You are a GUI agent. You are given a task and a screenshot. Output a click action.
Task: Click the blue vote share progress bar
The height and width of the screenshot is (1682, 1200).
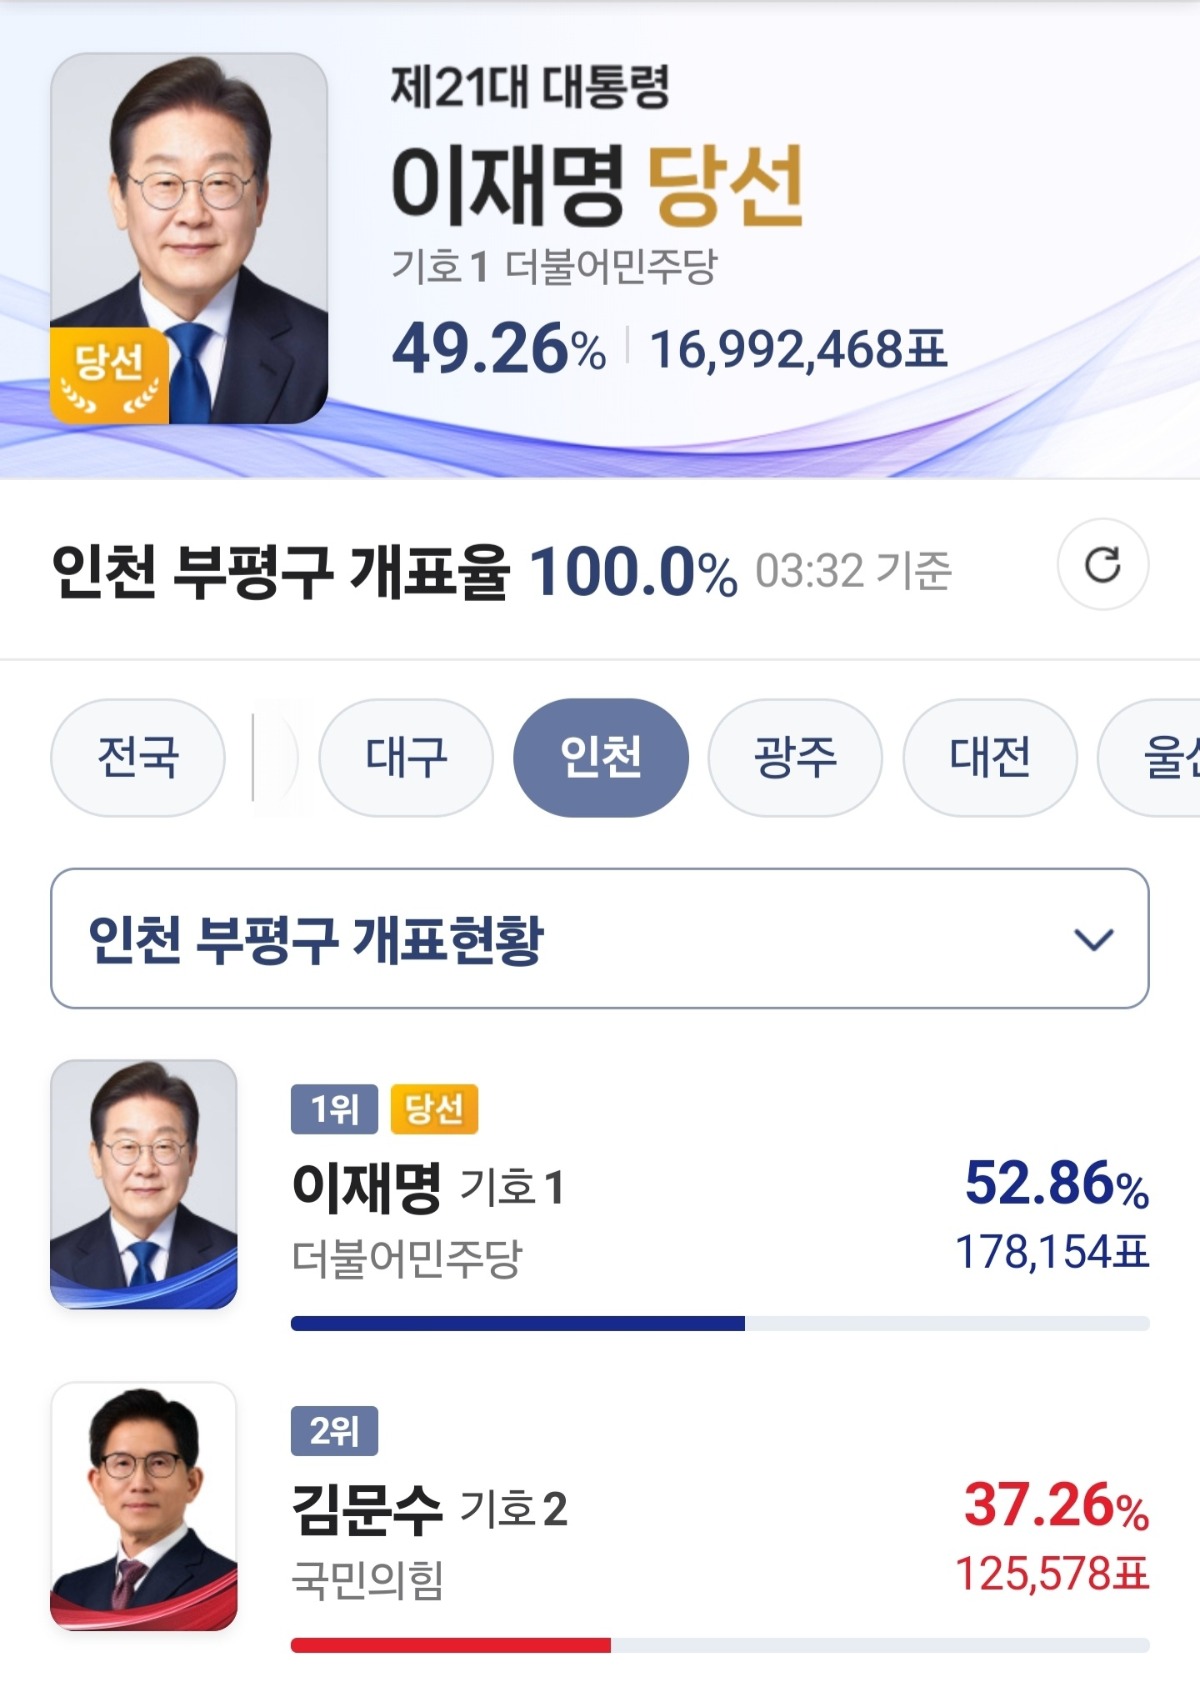[518, 1324]
